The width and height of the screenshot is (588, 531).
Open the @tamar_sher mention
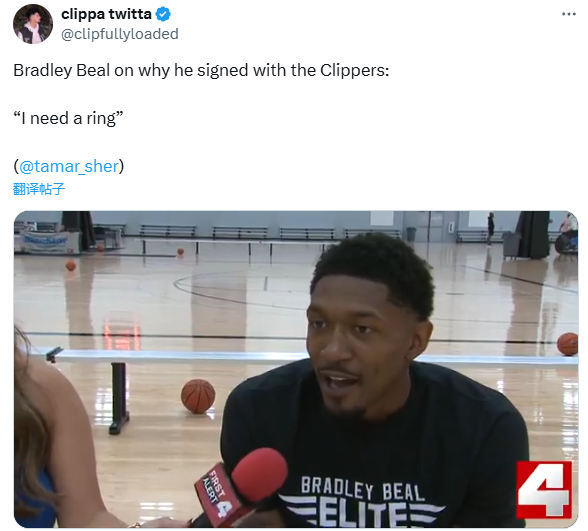click(x=69, y=166)
